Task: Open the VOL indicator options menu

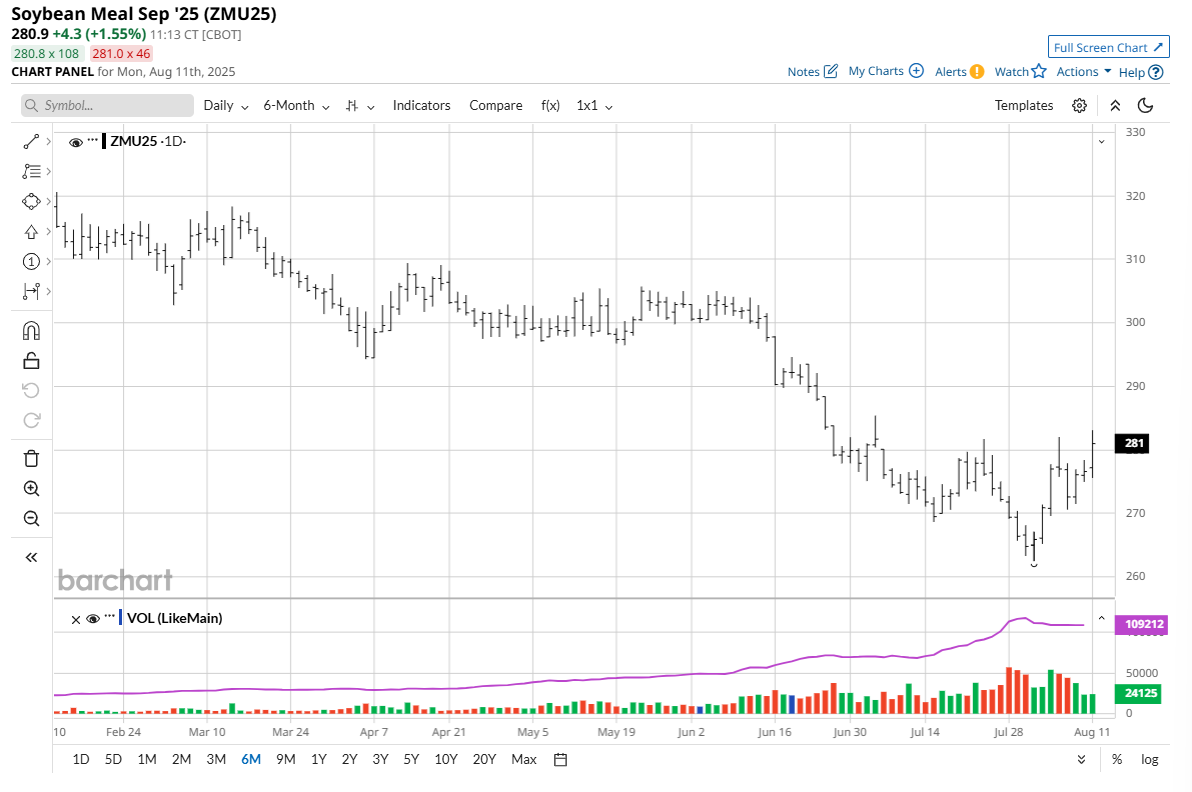Action: coord(110,616)
